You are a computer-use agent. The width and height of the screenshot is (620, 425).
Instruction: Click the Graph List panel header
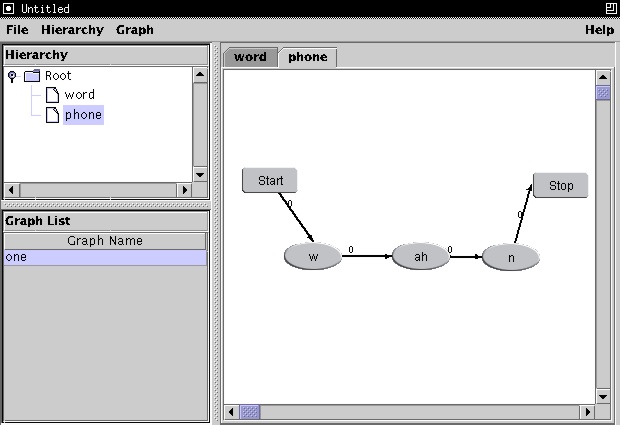click(x=106, y=221)
